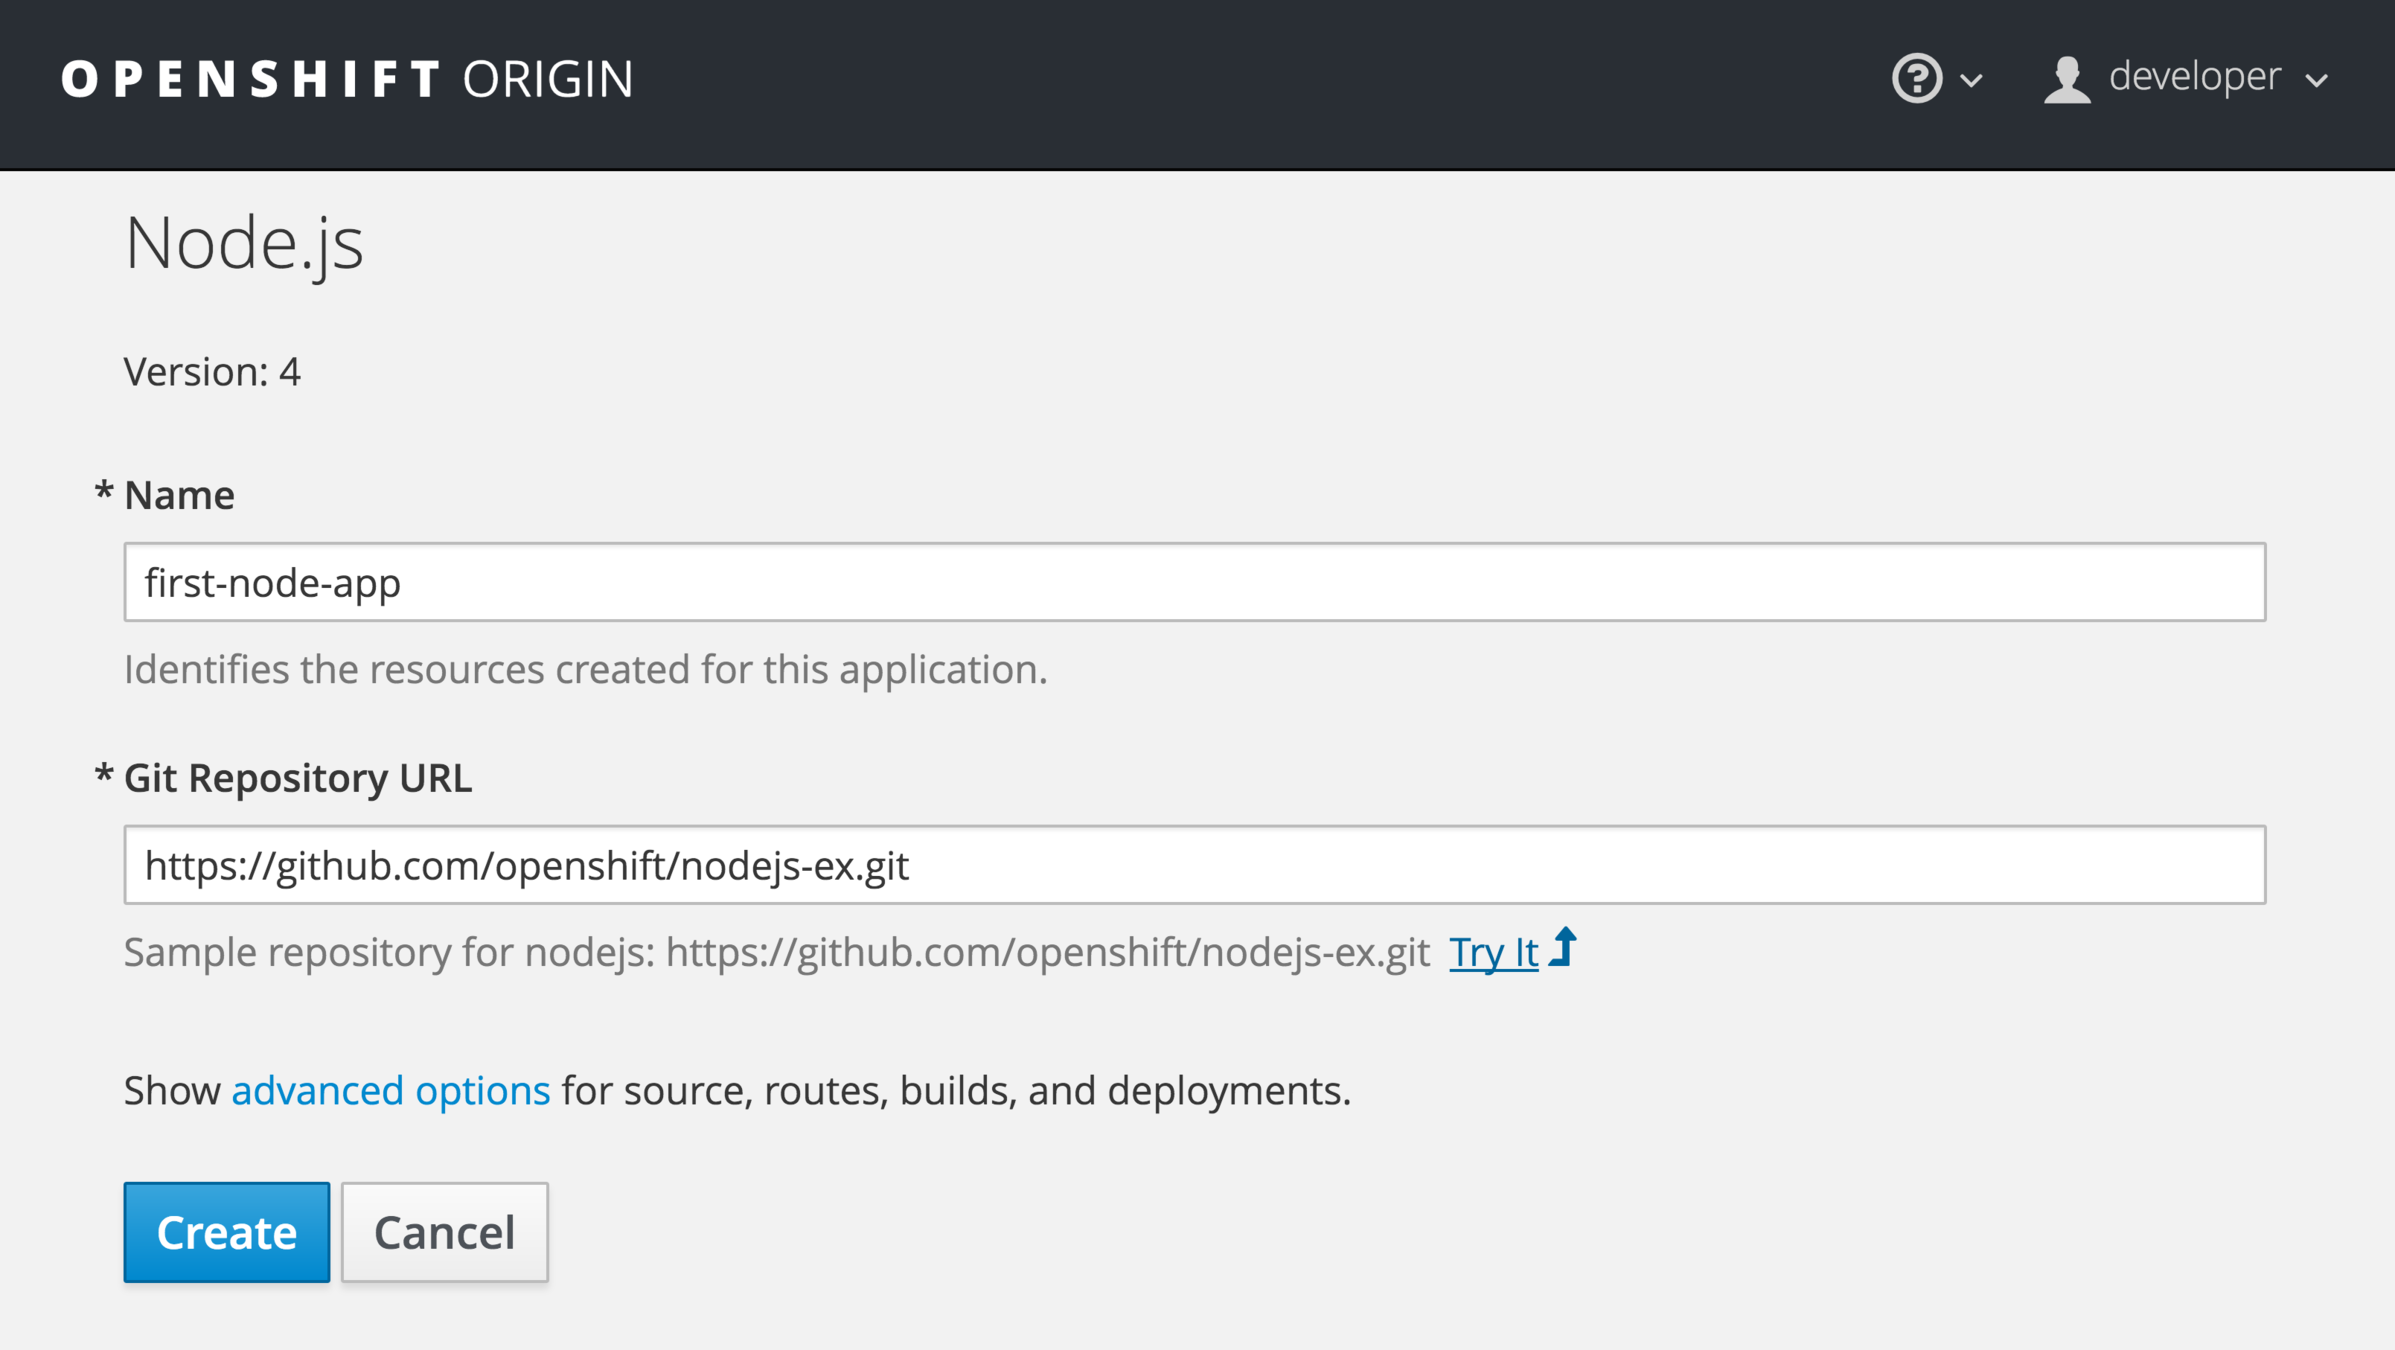Click the 'Identifies the resources' help text

585,669
